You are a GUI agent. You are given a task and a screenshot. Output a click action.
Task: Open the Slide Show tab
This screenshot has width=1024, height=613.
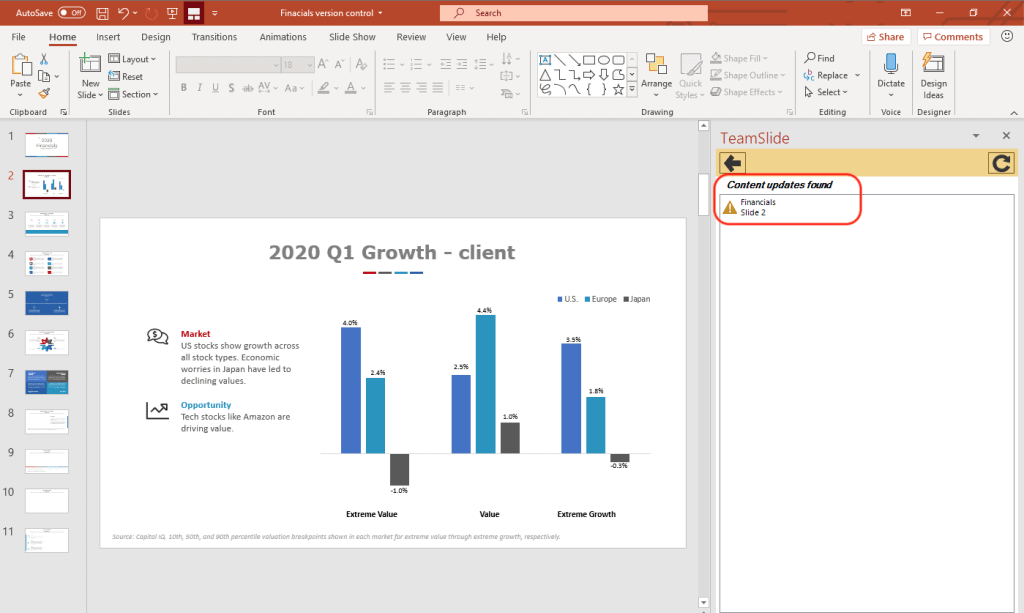click(x=352, y=37)
